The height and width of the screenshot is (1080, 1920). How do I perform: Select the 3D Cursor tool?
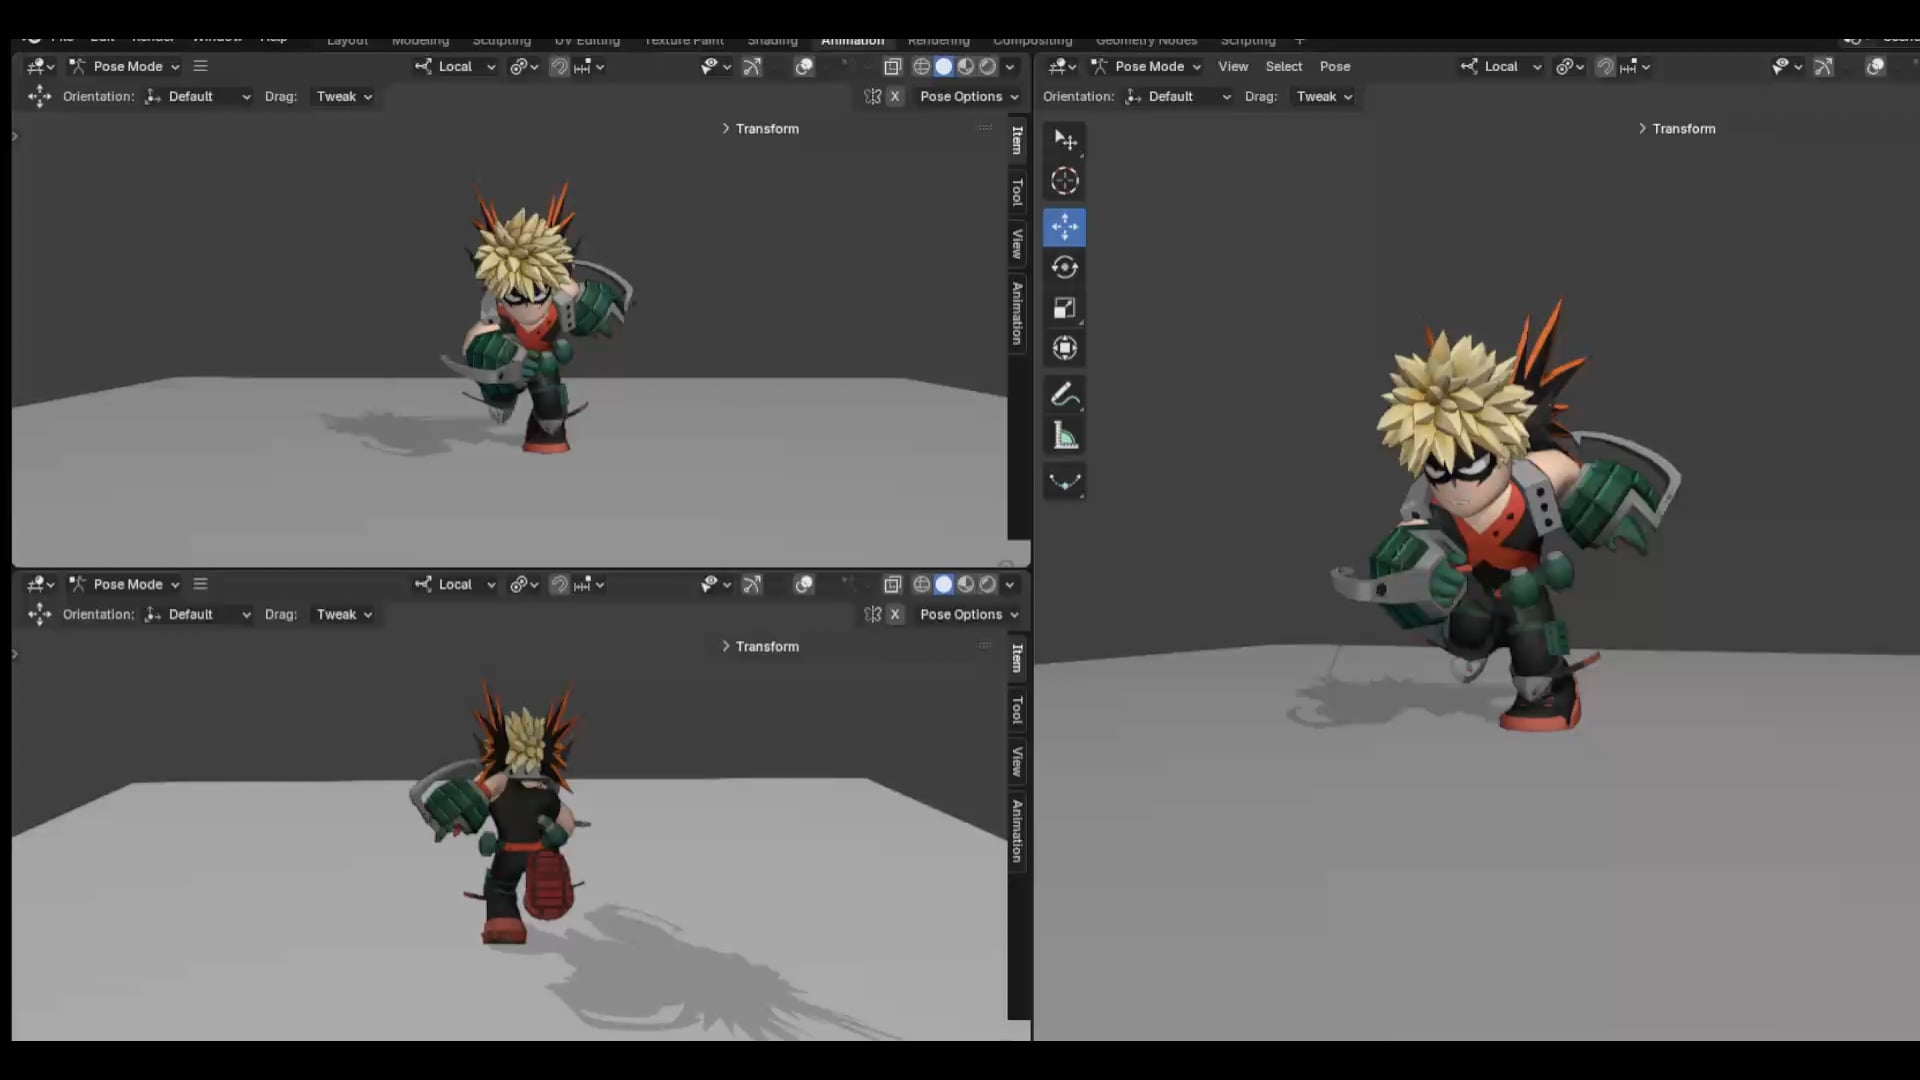pos(1064,181)
